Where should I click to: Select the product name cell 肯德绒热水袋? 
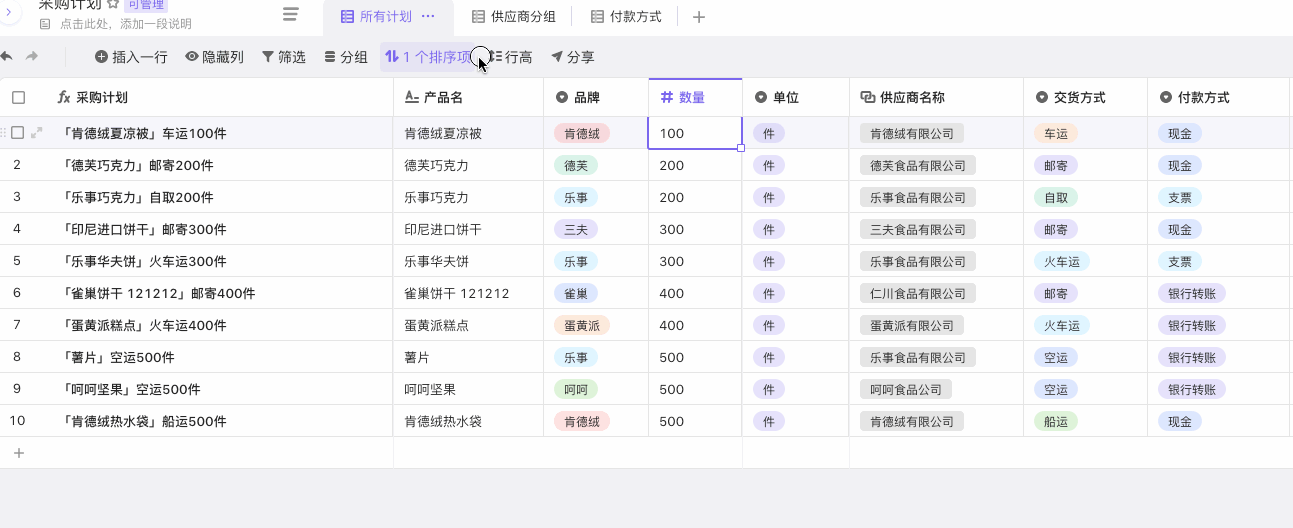coord(469,421)
